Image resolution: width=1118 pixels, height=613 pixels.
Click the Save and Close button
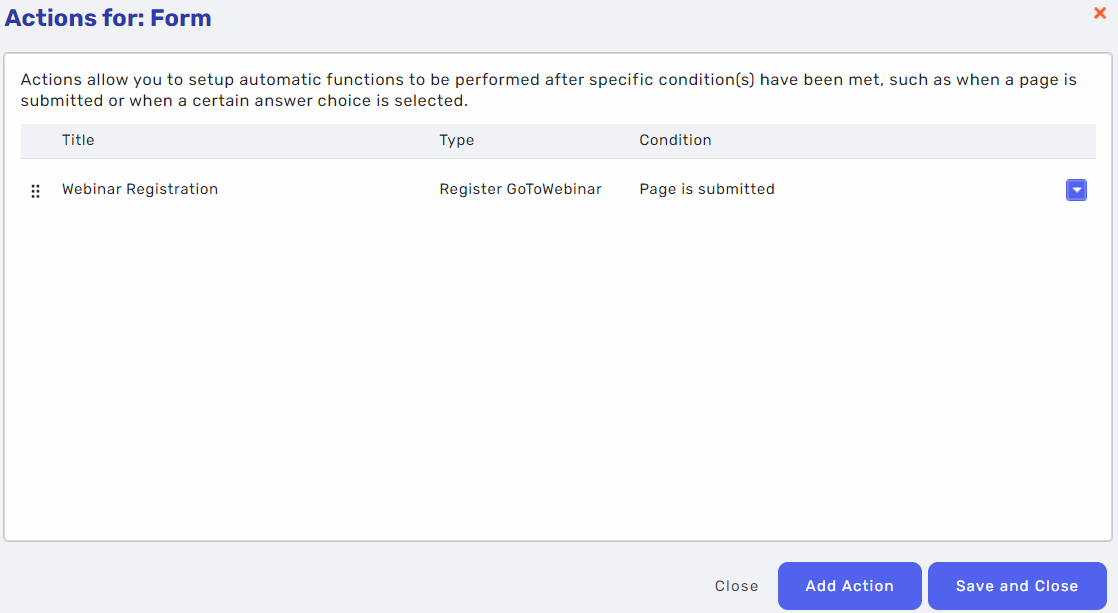[x=1017, y=586]
